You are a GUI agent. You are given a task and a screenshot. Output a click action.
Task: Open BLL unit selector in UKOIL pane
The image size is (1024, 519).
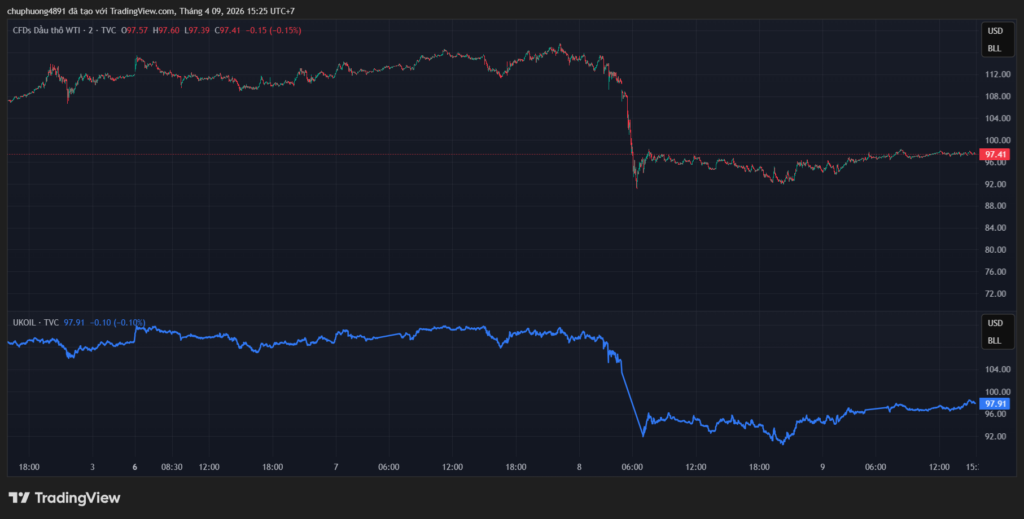pos(994,340)
